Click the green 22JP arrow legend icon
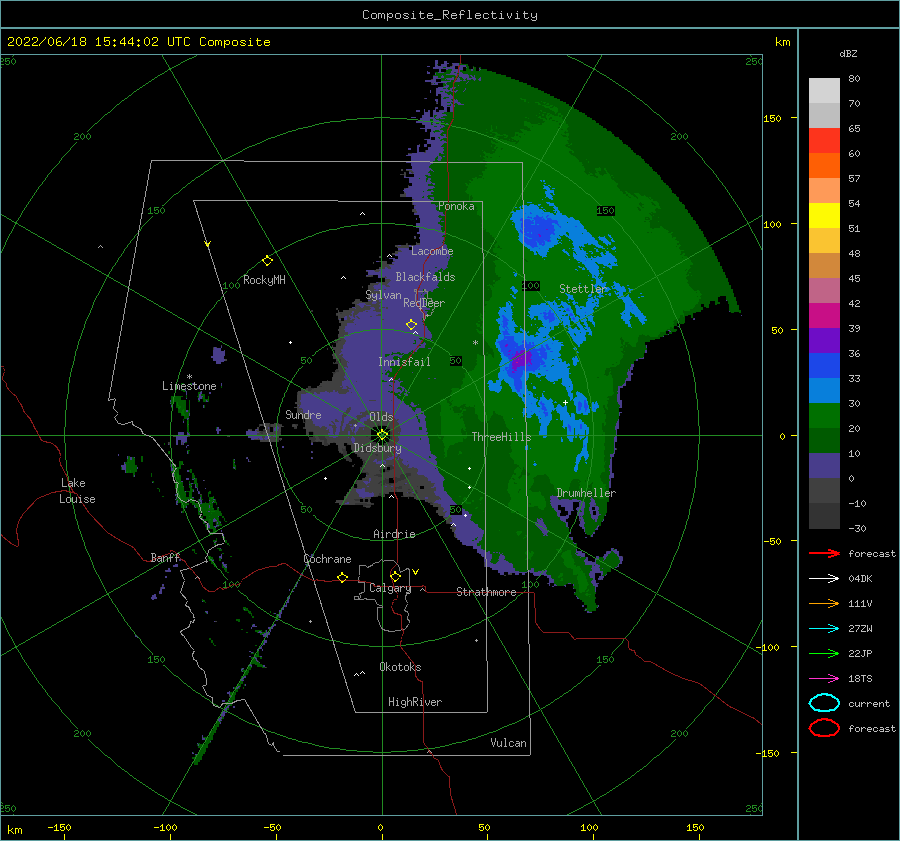 (824, 653)
